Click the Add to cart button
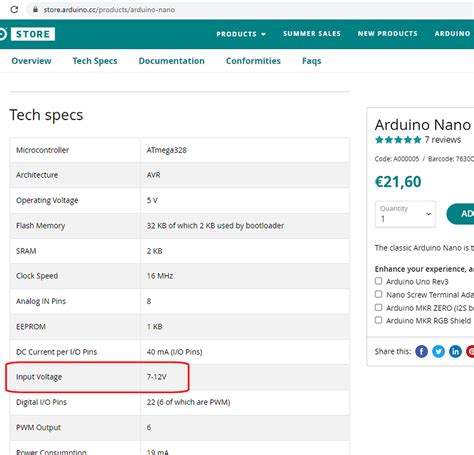This screenshot has width=474, height=455. click(460, 214)
